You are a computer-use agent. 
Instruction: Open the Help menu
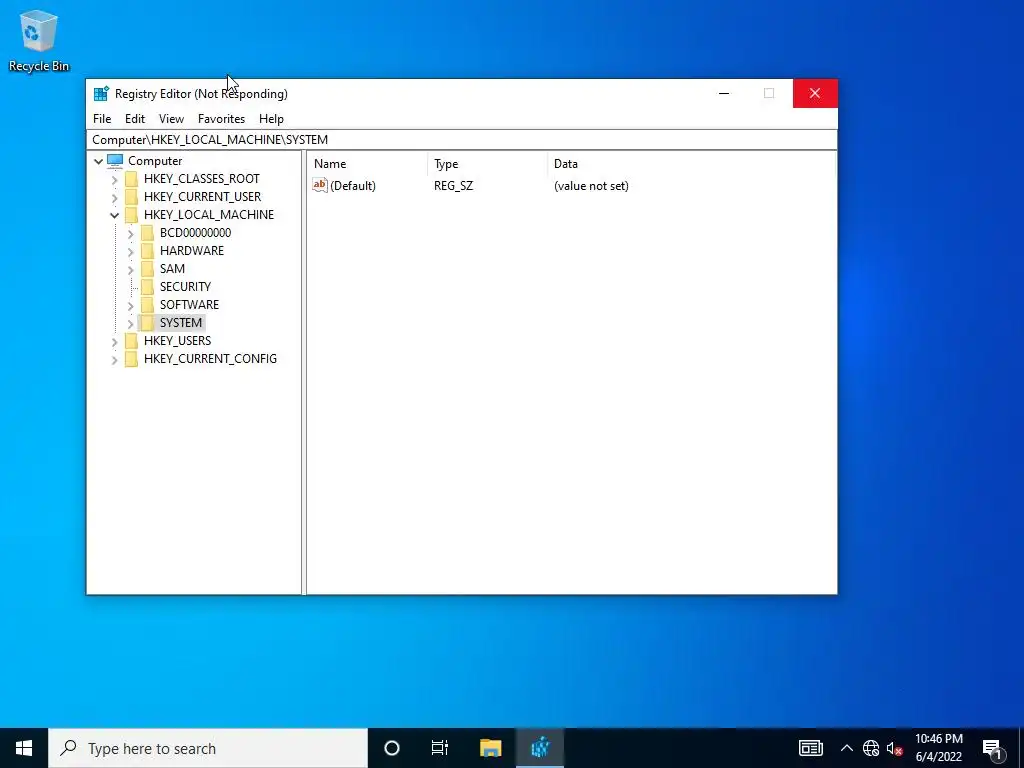pyautogui.click(x=271, y=119)
